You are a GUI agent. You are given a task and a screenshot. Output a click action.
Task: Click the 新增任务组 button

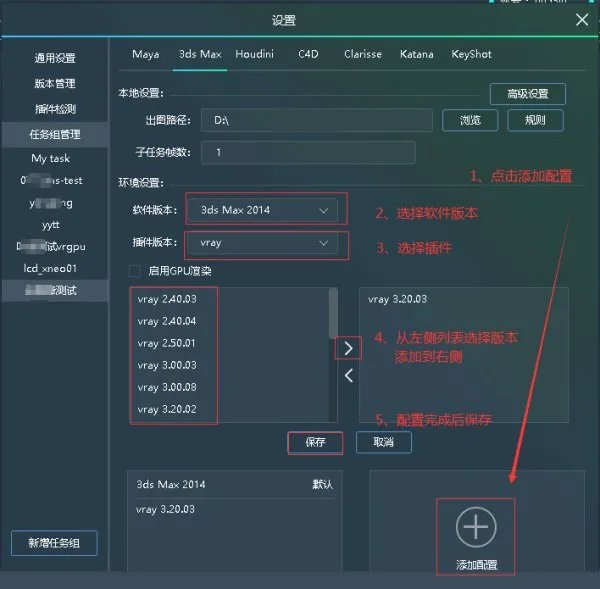[54, 543]
